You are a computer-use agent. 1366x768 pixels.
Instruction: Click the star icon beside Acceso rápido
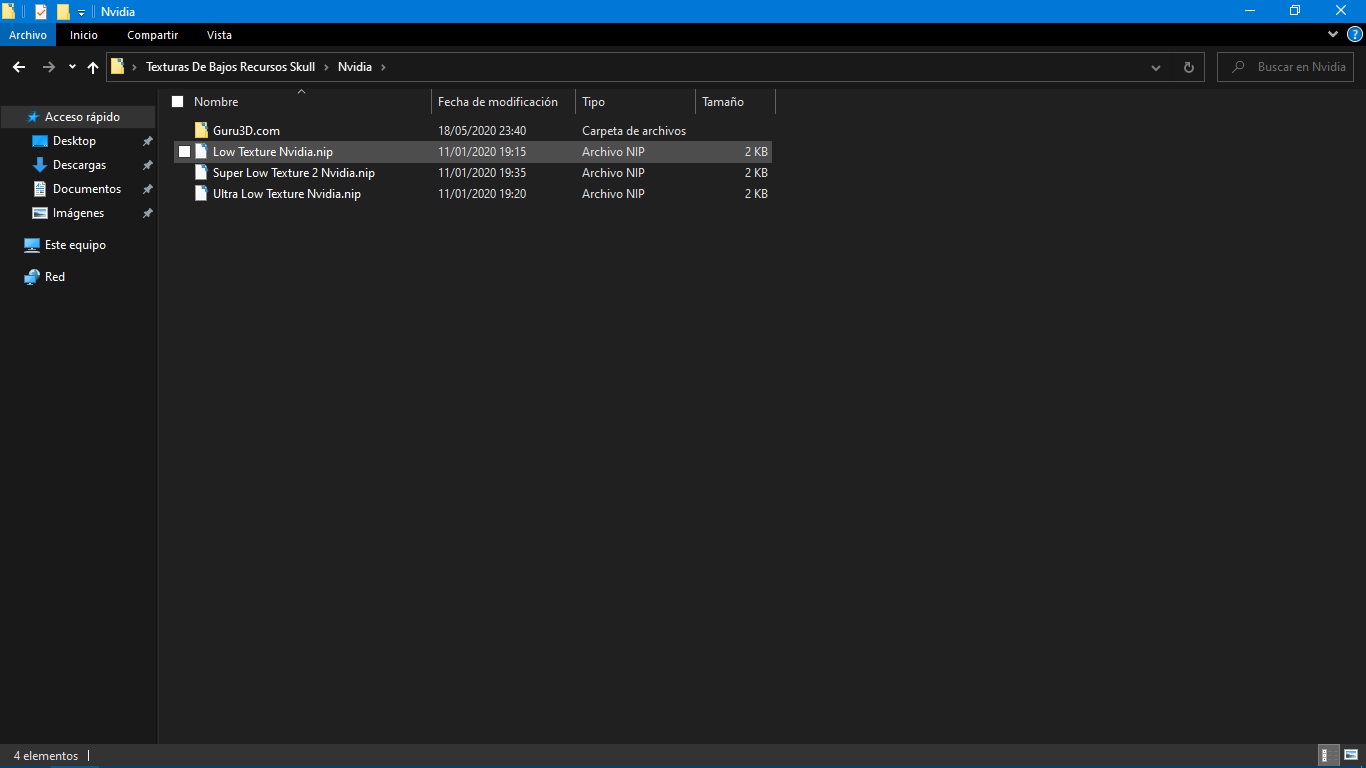tap(33, 117)
